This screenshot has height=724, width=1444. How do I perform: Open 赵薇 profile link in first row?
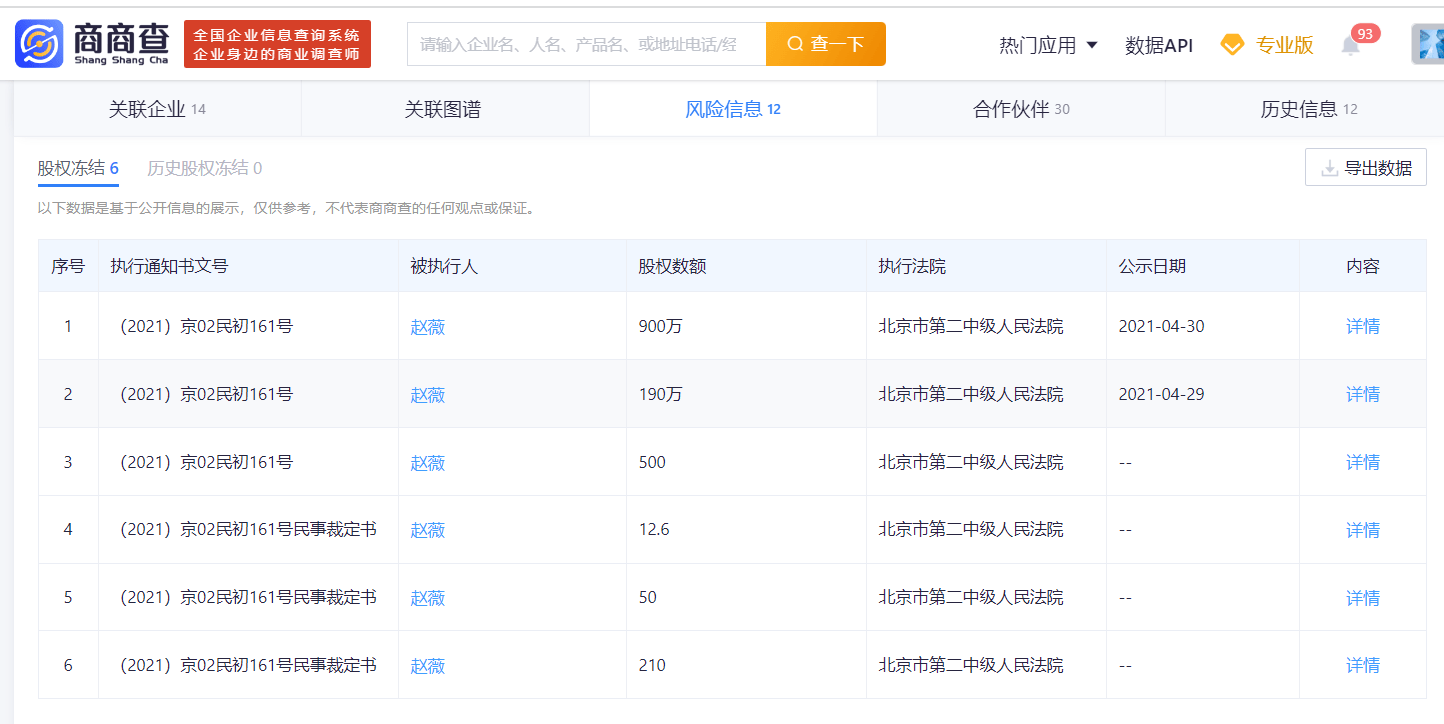[x=426, y=326]
